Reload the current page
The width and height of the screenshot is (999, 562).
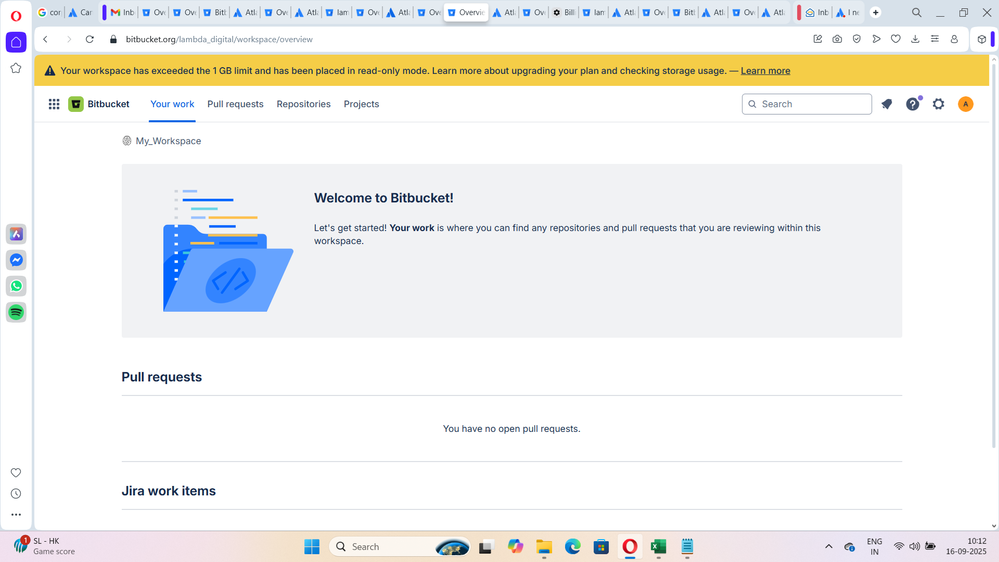point(90,40)
